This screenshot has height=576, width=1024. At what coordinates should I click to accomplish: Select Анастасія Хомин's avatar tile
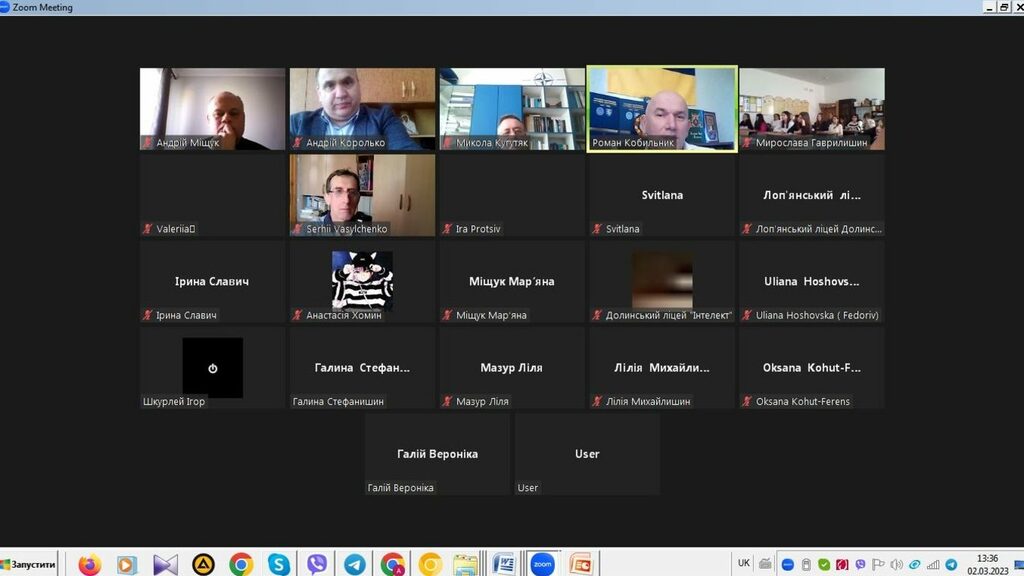click(362, 280)
